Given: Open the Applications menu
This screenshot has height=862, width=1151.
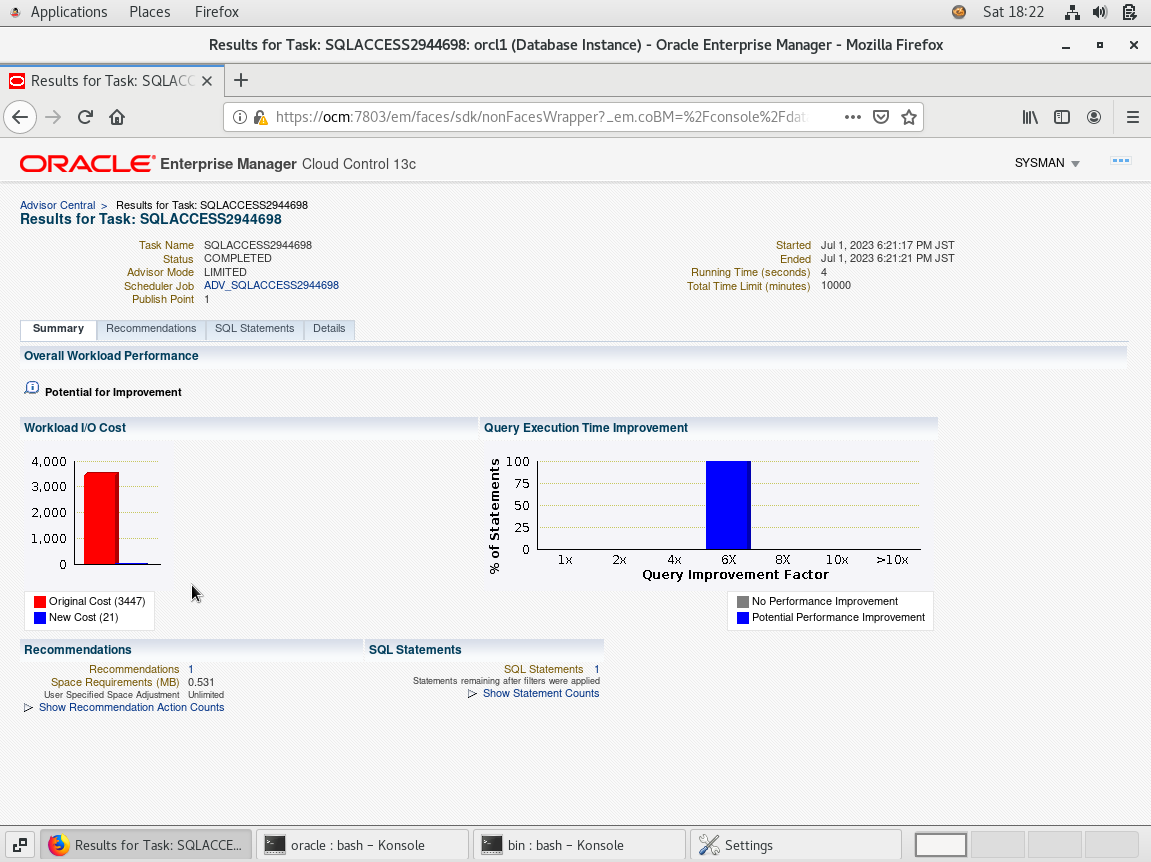Looking at the screenshot, I should (69, 12).
